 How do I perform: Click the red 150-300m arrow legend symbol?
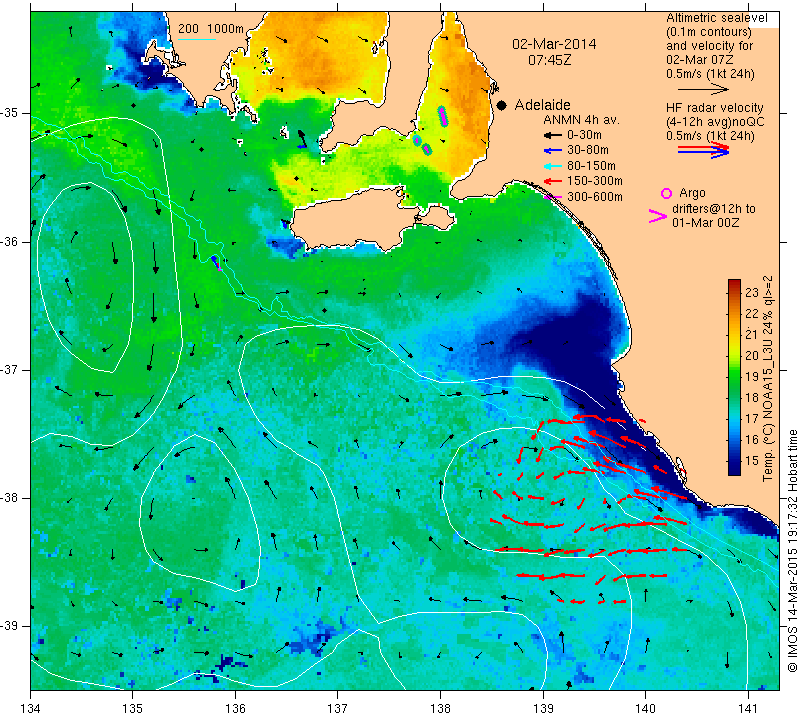coord(552,181)
